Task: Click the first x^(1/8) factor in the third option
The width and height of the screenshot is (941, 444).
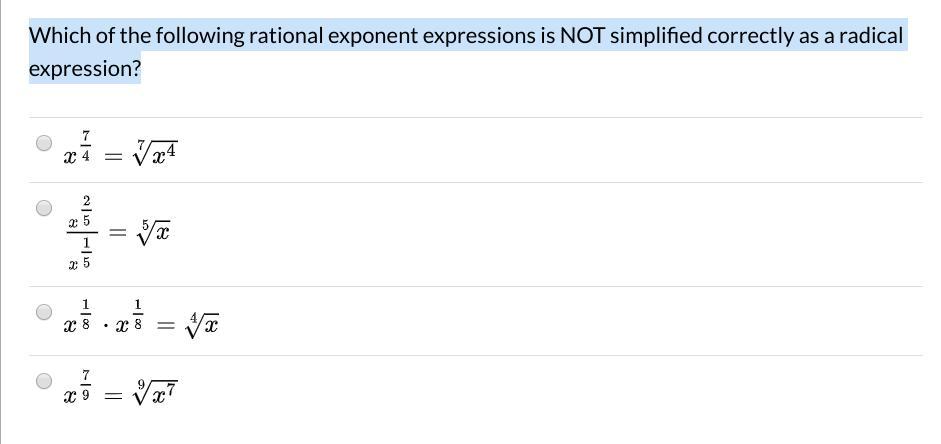Action: pyautogui.click(x=77, y=316)
